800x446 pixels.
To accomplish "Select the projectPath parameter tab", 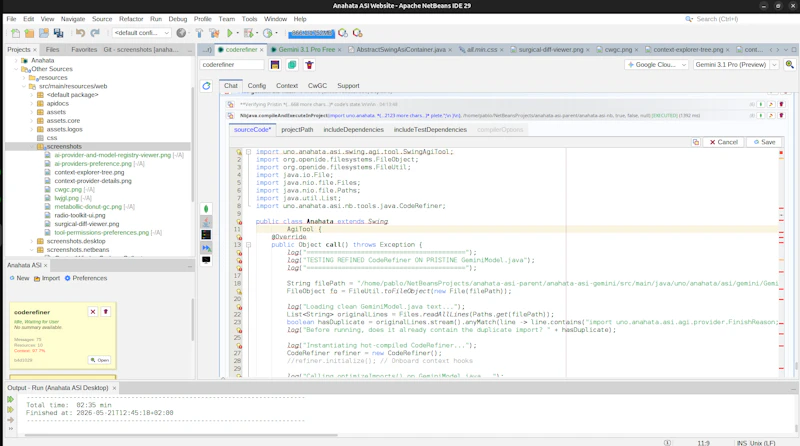I will coord(297,130).
